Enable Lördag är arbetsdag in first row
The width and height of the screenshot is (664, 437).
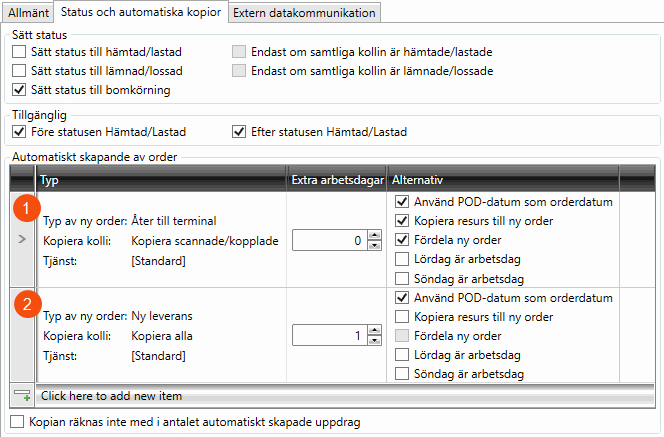pyautogui.click(x=401, y=258)
